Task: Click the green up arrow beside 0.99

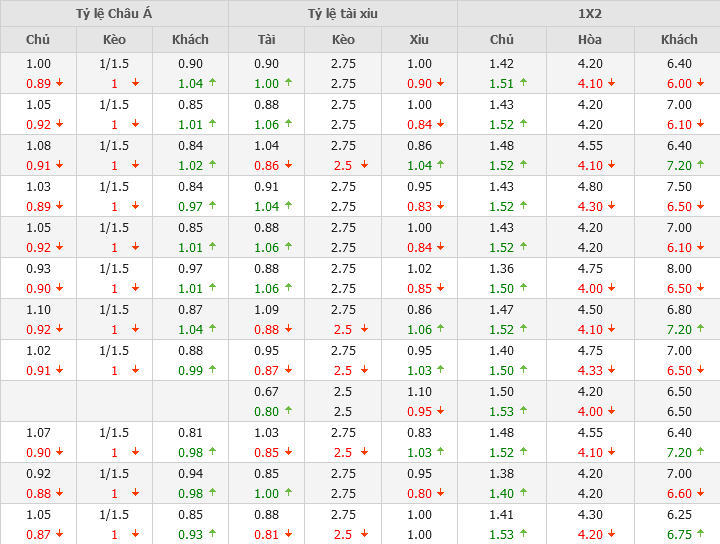Action: (212, 370)
